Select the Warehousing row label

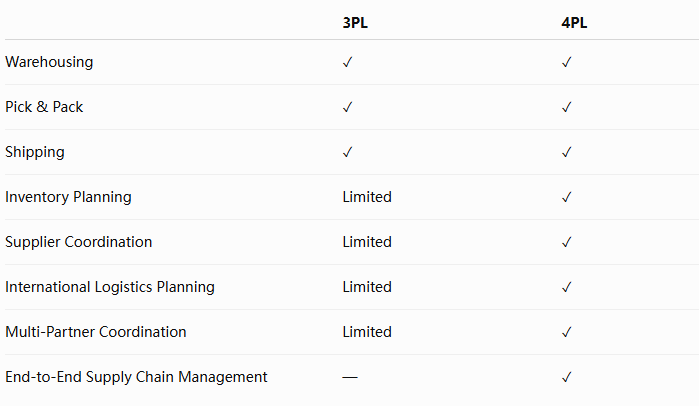point(49,62)
